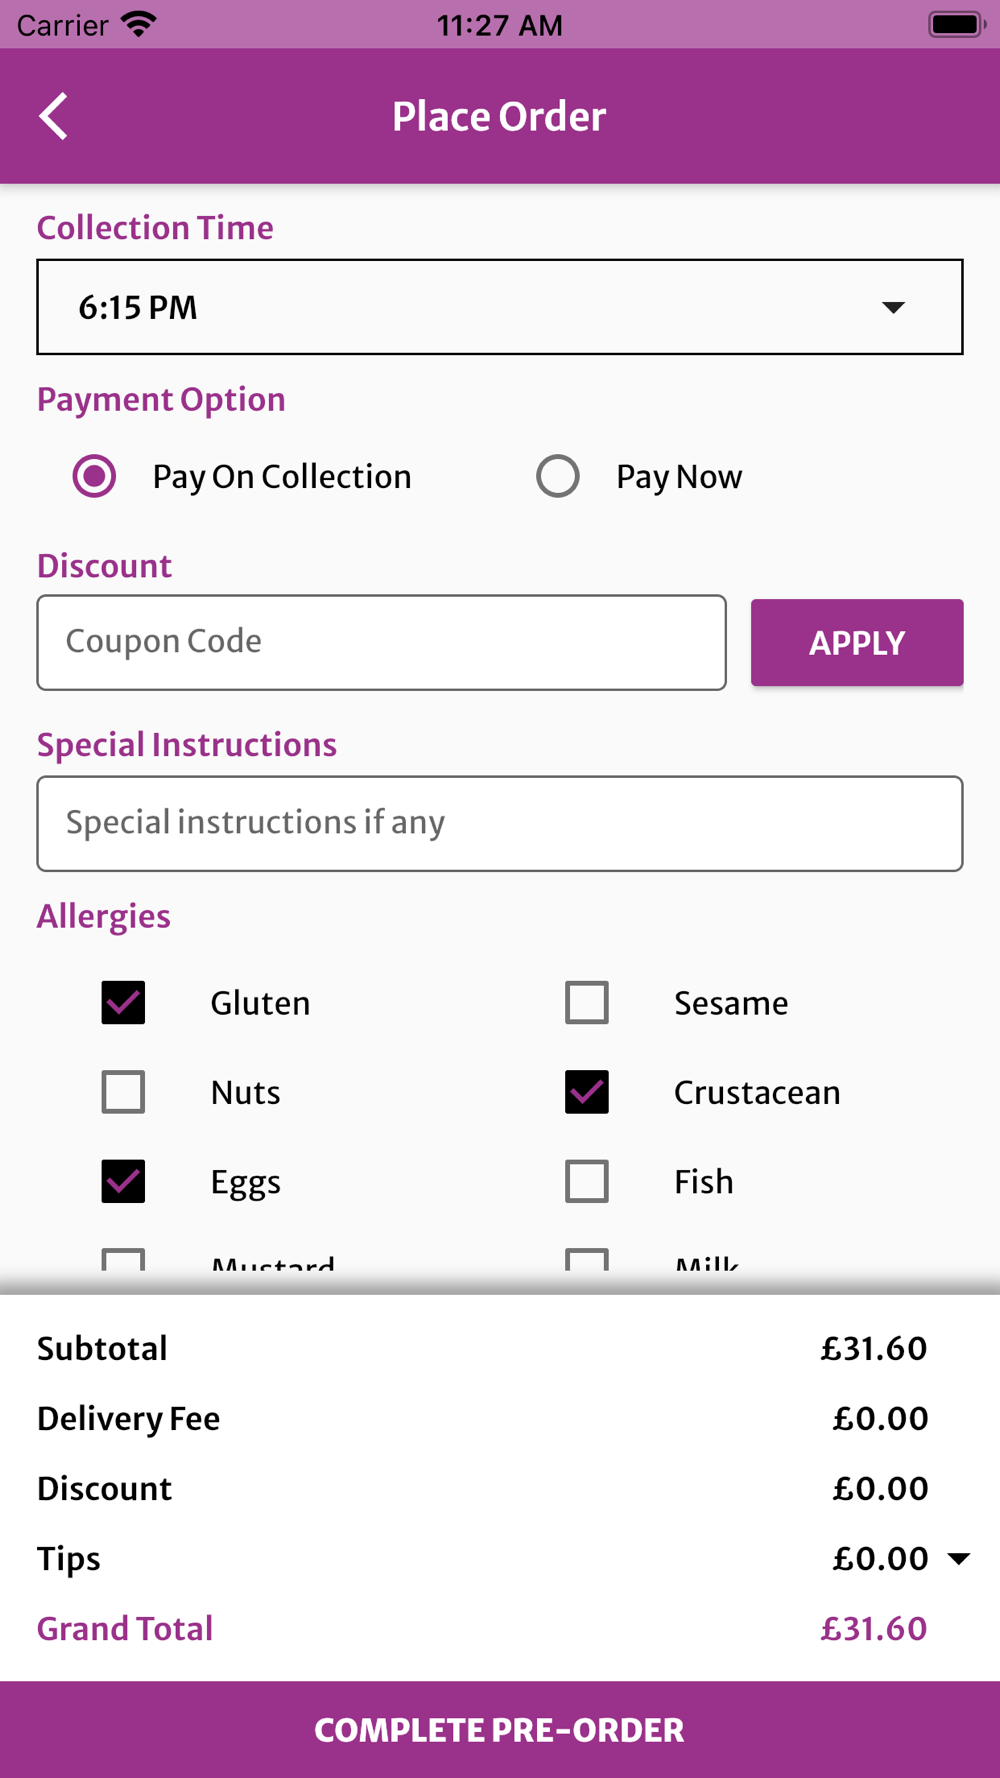Tap the battery indicator icon

[957, 24]
